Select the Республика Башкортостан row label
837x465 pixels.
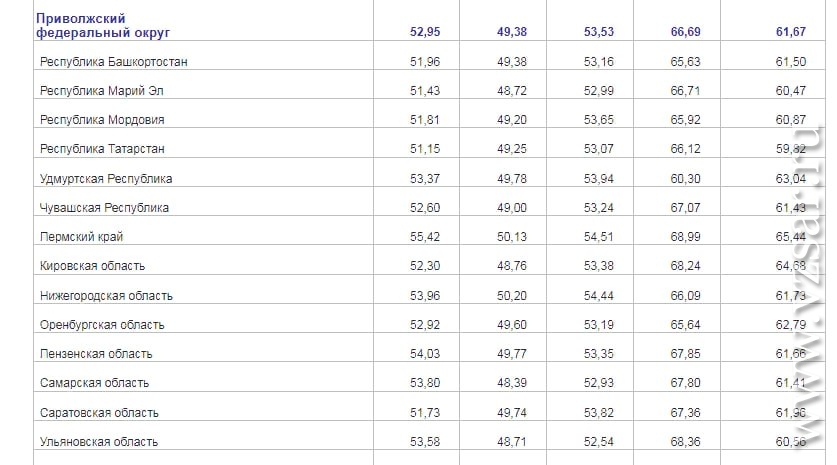click(114, 62)
